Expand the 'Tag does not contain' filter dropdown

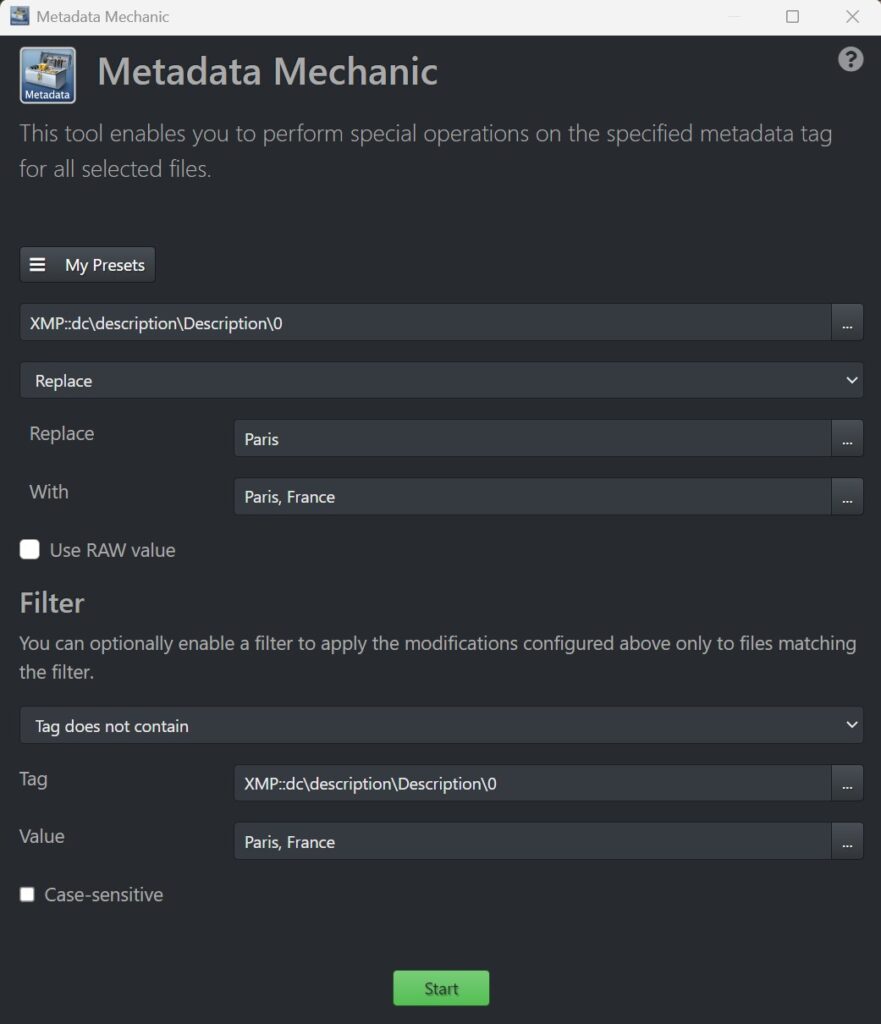(440, 724)
